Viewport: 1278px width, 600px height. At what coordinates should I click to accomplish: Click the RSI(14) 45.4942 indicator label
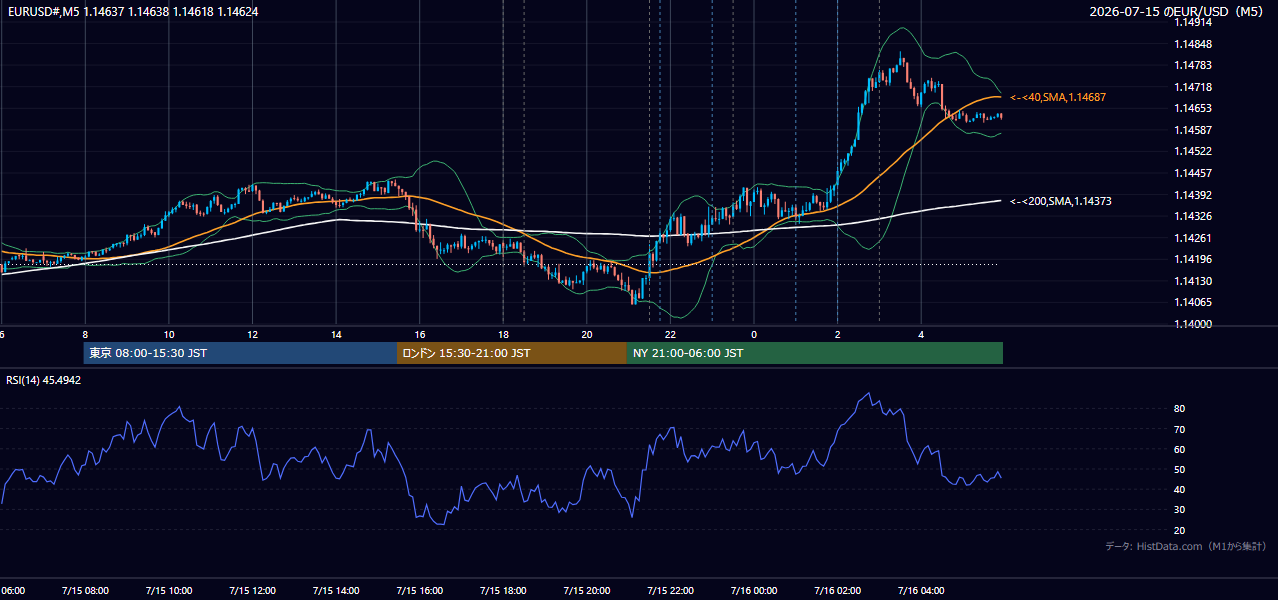click(x=44, y=380)
